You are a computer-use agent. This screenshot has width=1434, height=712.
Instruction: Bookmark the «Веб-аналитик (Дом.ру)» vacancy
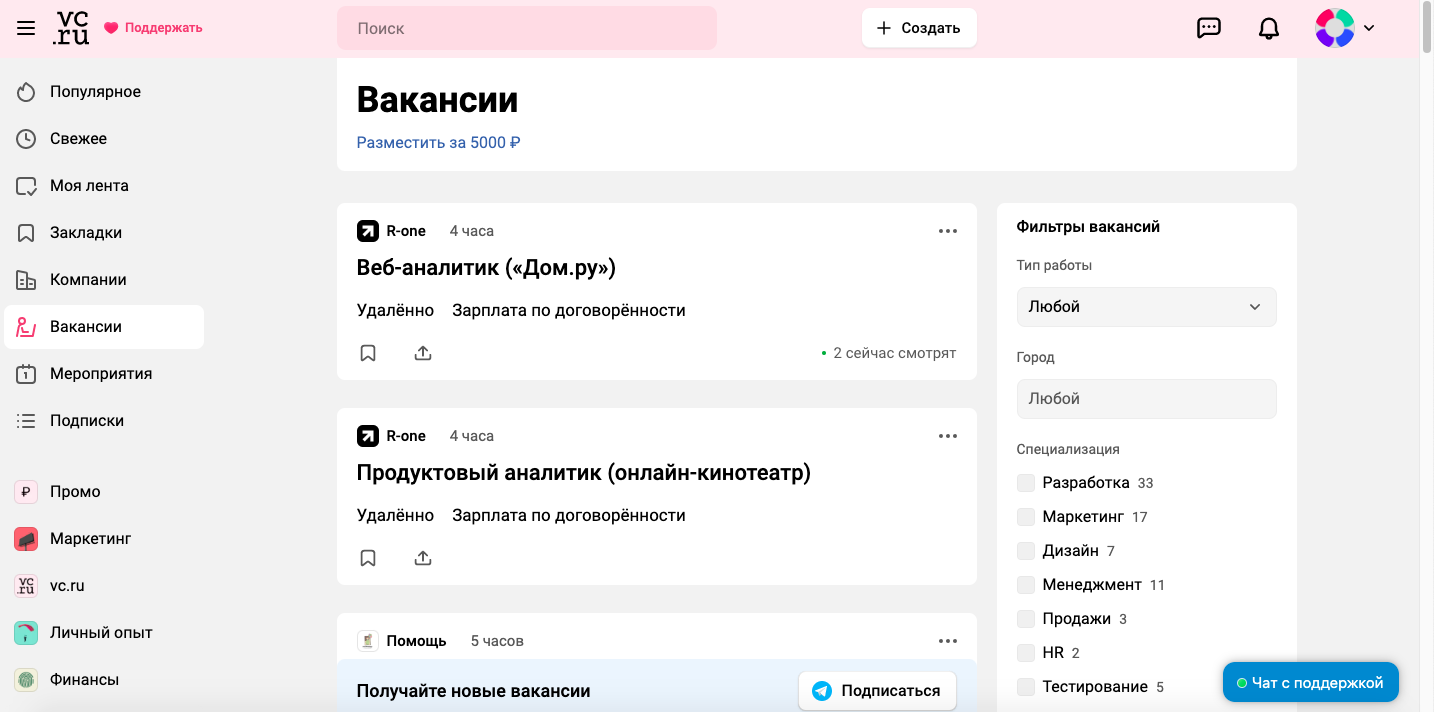tap(368, 352)
